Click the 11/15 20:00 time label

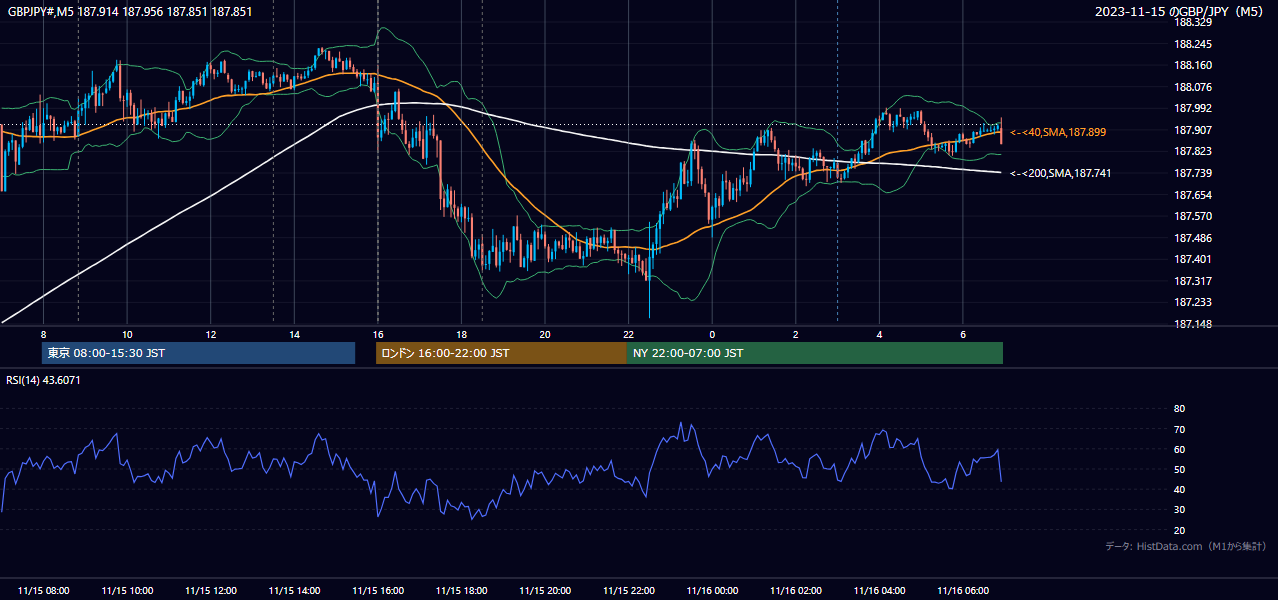[545, 591]
